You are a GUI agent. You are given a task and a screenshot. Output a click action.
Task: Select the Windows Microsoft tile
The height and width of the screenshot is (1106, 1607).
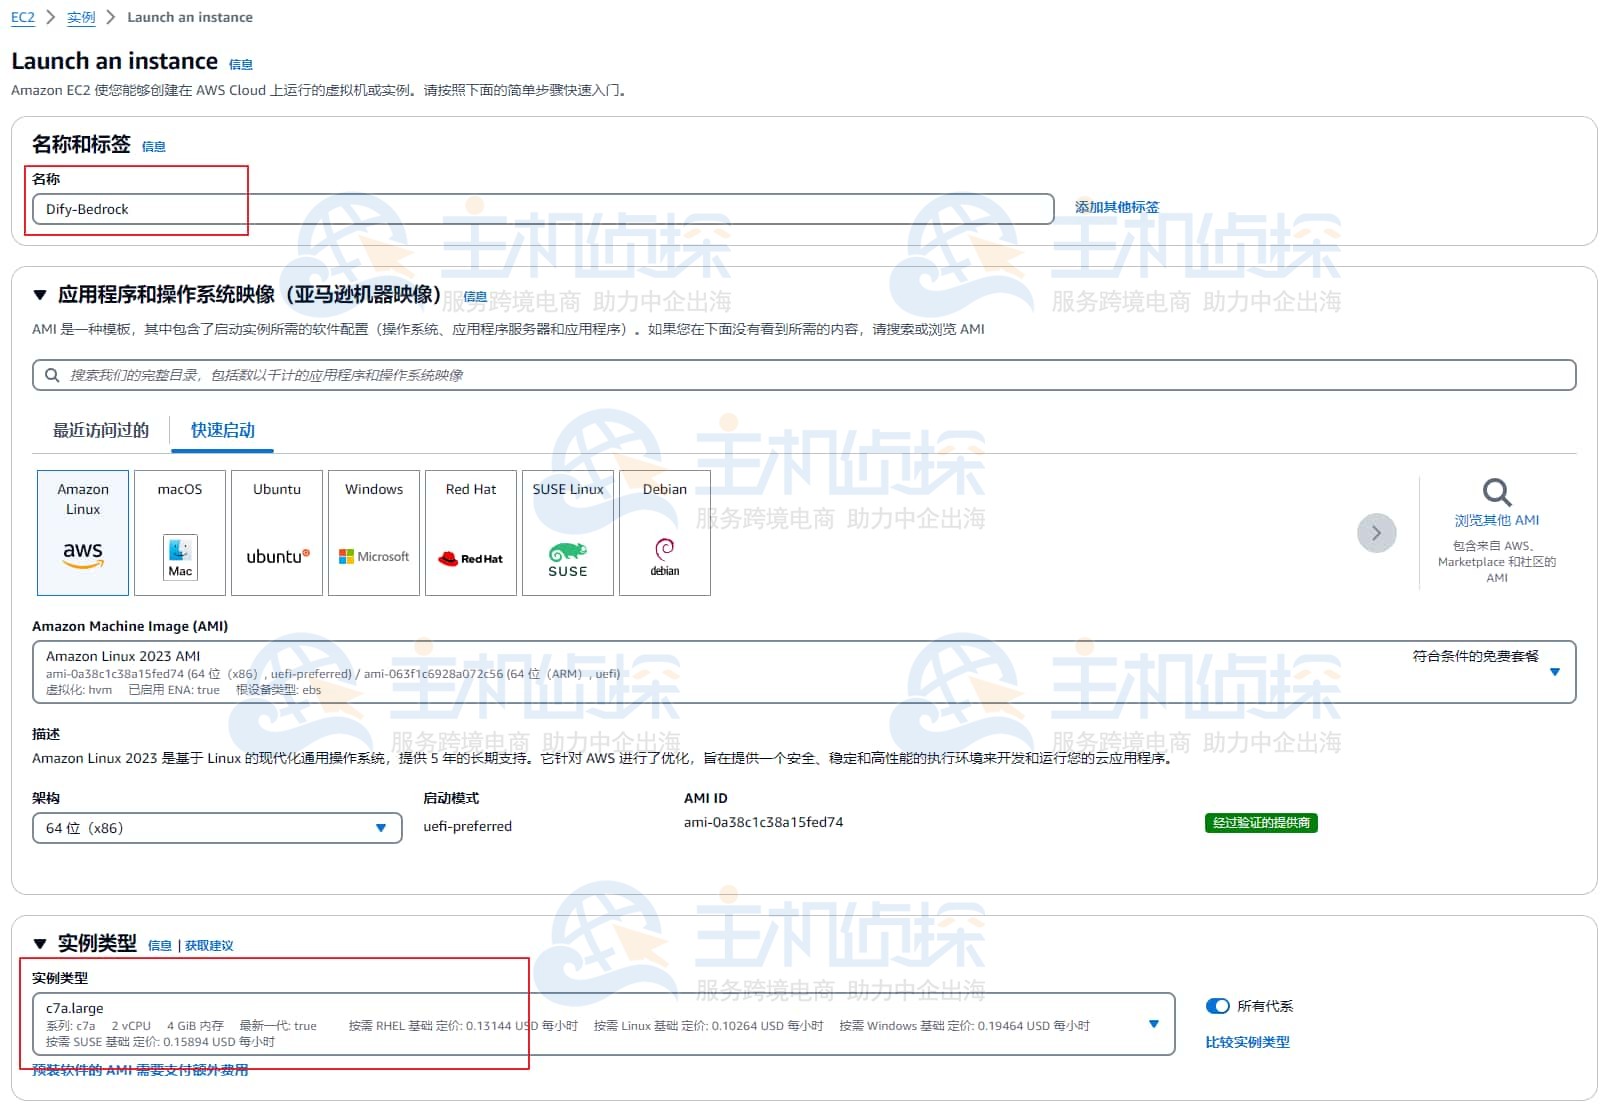coord(374,533)
